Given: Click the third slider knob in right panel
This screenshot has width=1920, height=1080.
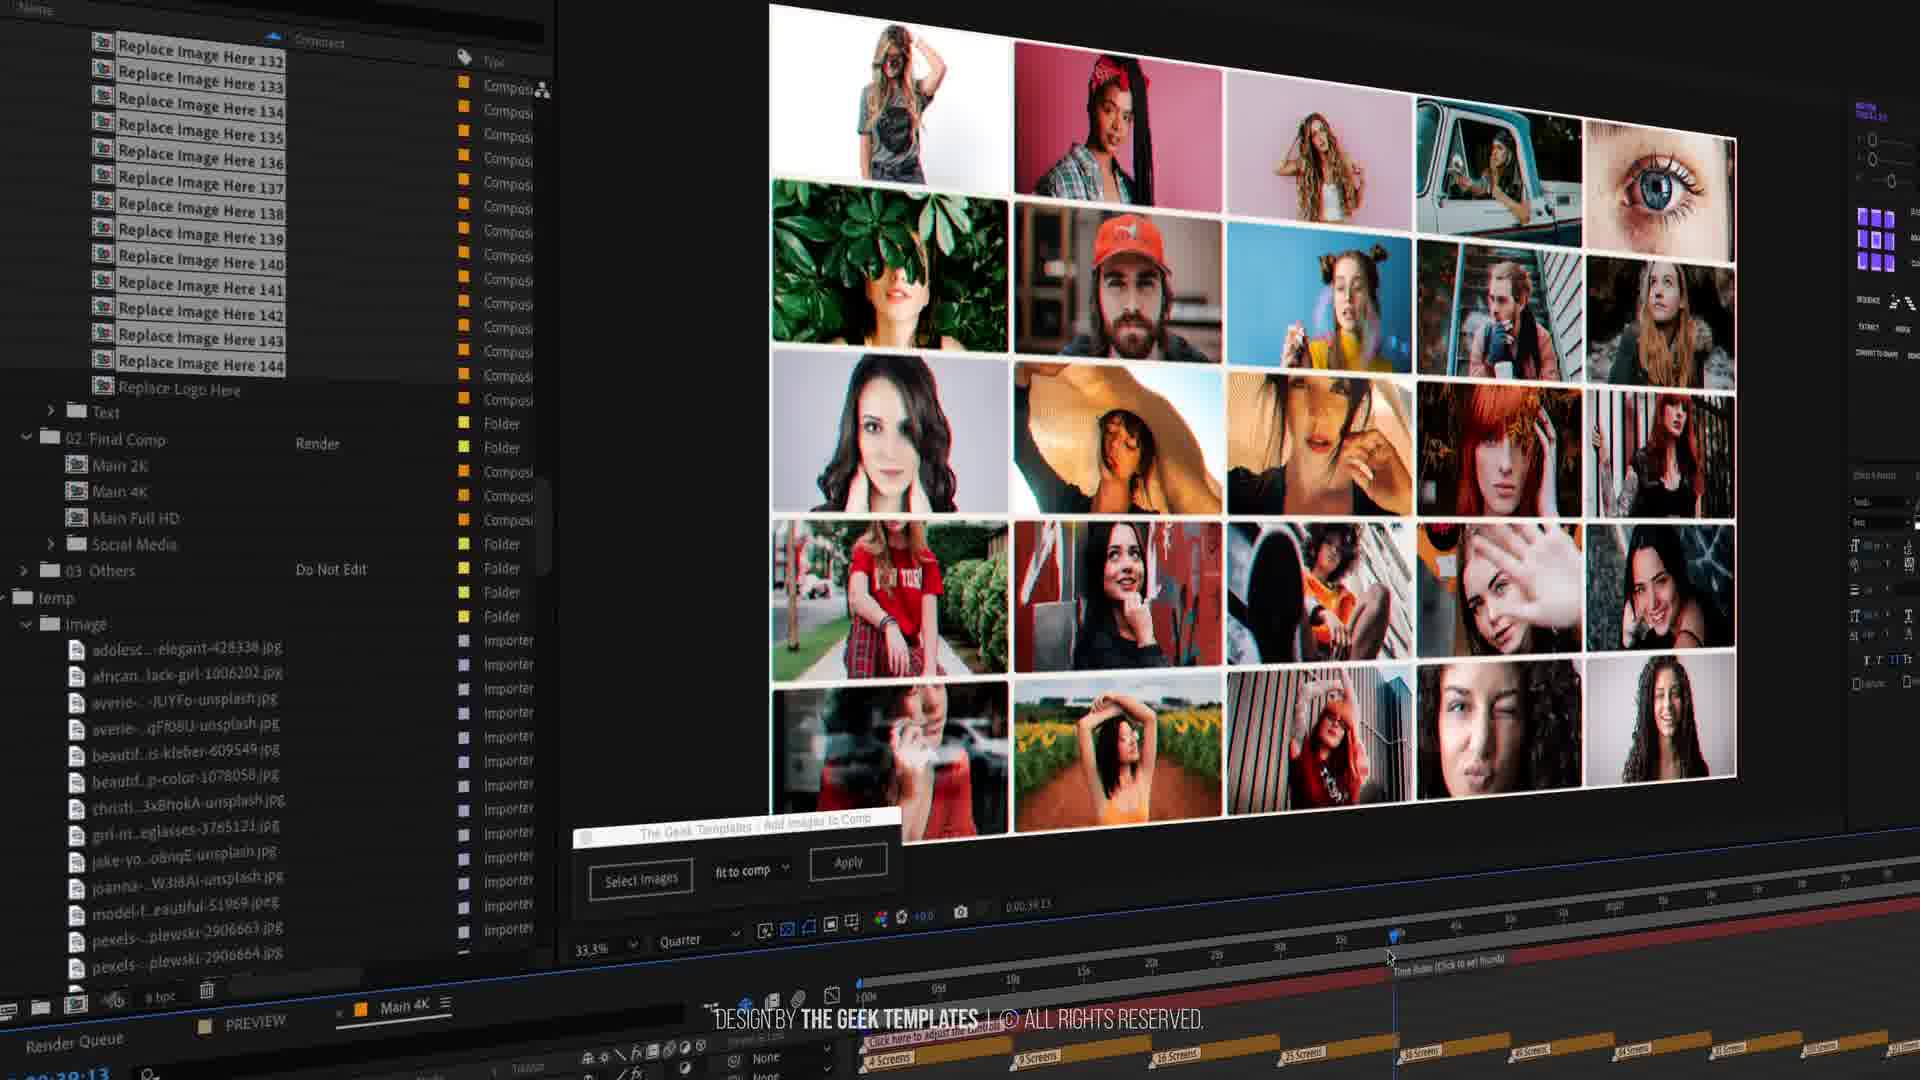Looking at the screenshot, I should coord(1891,181).
